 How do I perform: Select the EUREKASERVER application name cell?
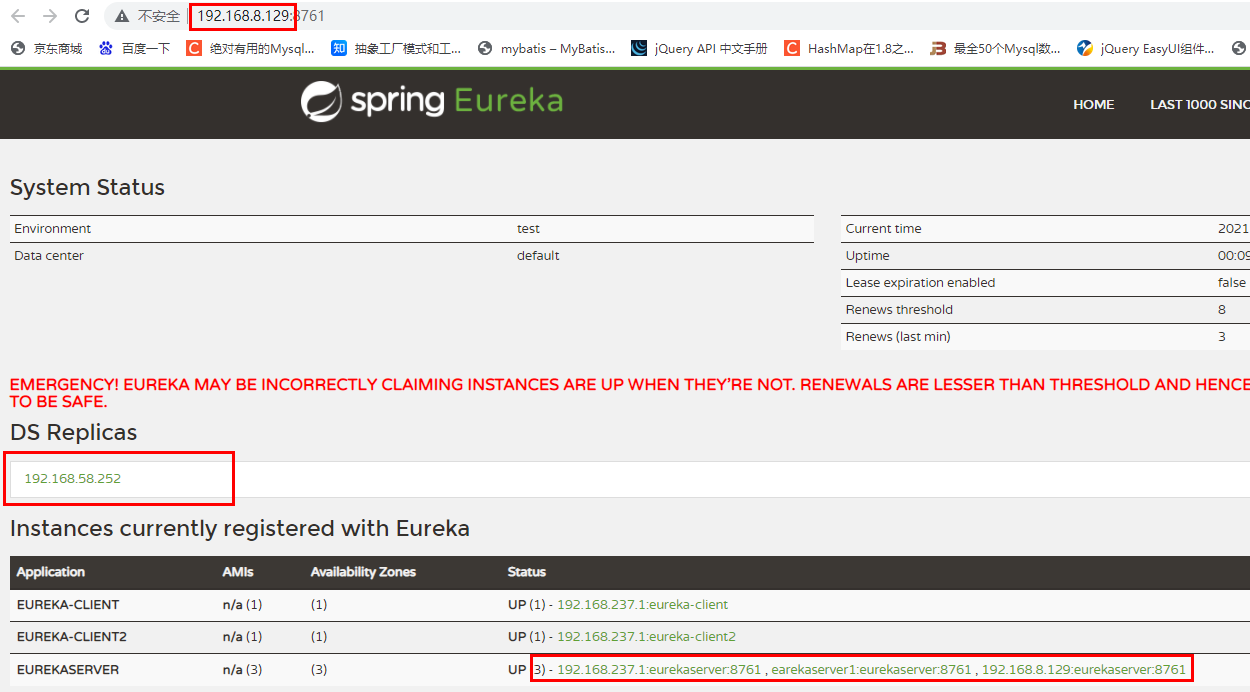[68, 669]
